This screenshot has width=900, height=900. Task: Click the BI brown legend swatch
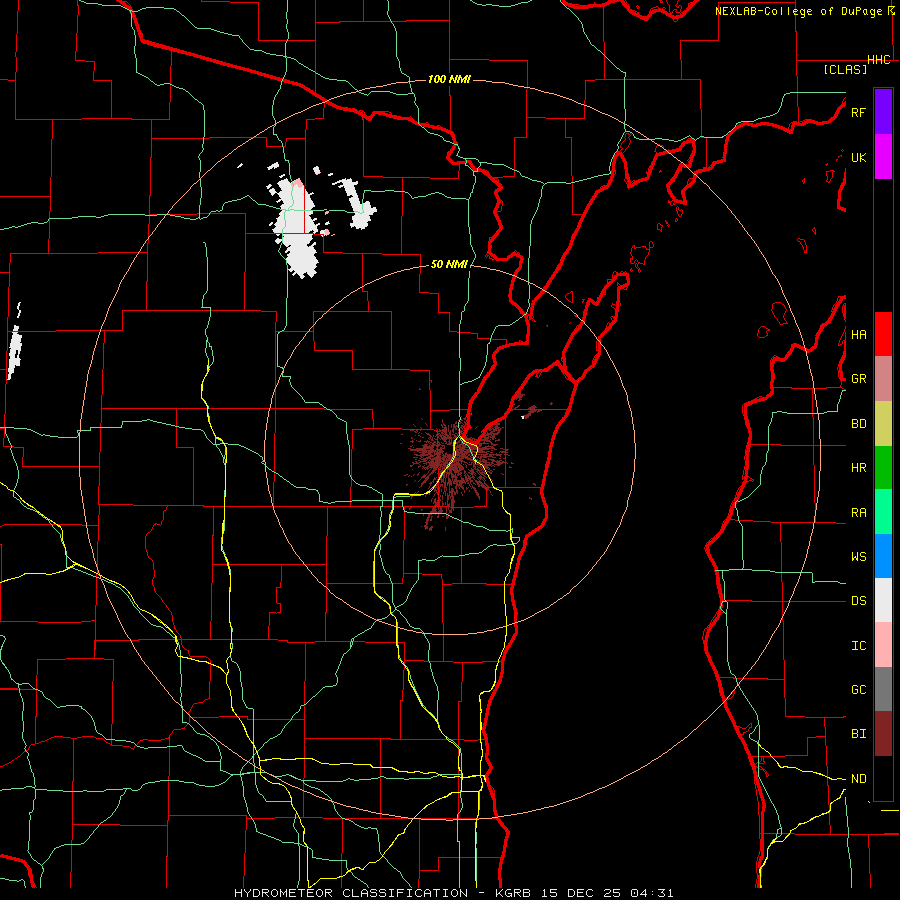883,734
